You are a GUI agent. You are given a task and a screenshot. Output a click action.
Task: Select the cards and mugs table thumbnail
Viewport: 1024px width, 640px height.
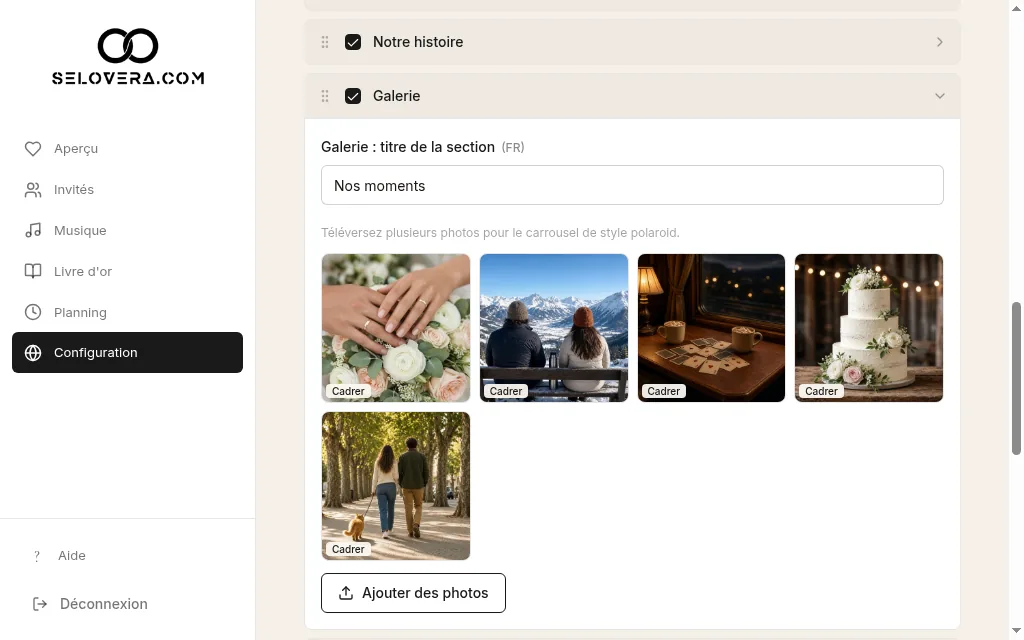click(711, 328)
